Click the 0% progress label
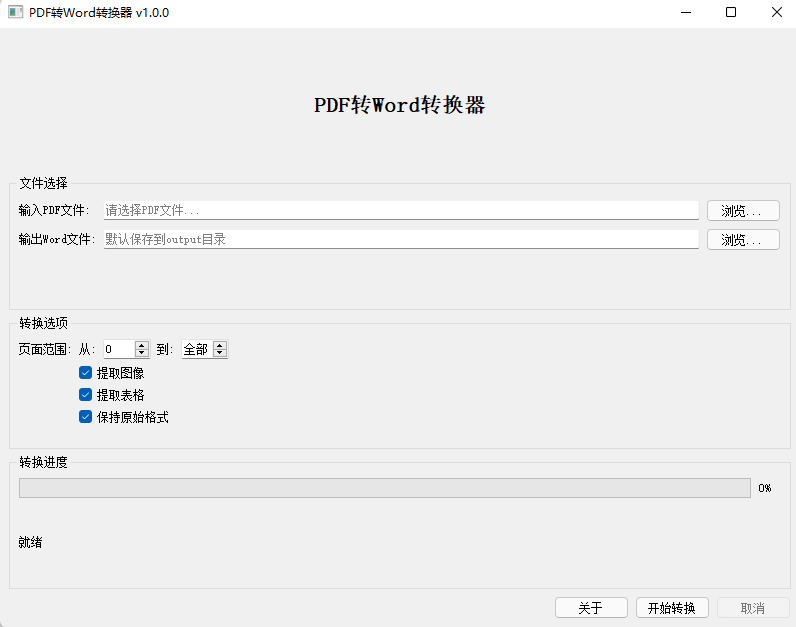Viewport: 796px width, 627px height. tap(765, 488)
